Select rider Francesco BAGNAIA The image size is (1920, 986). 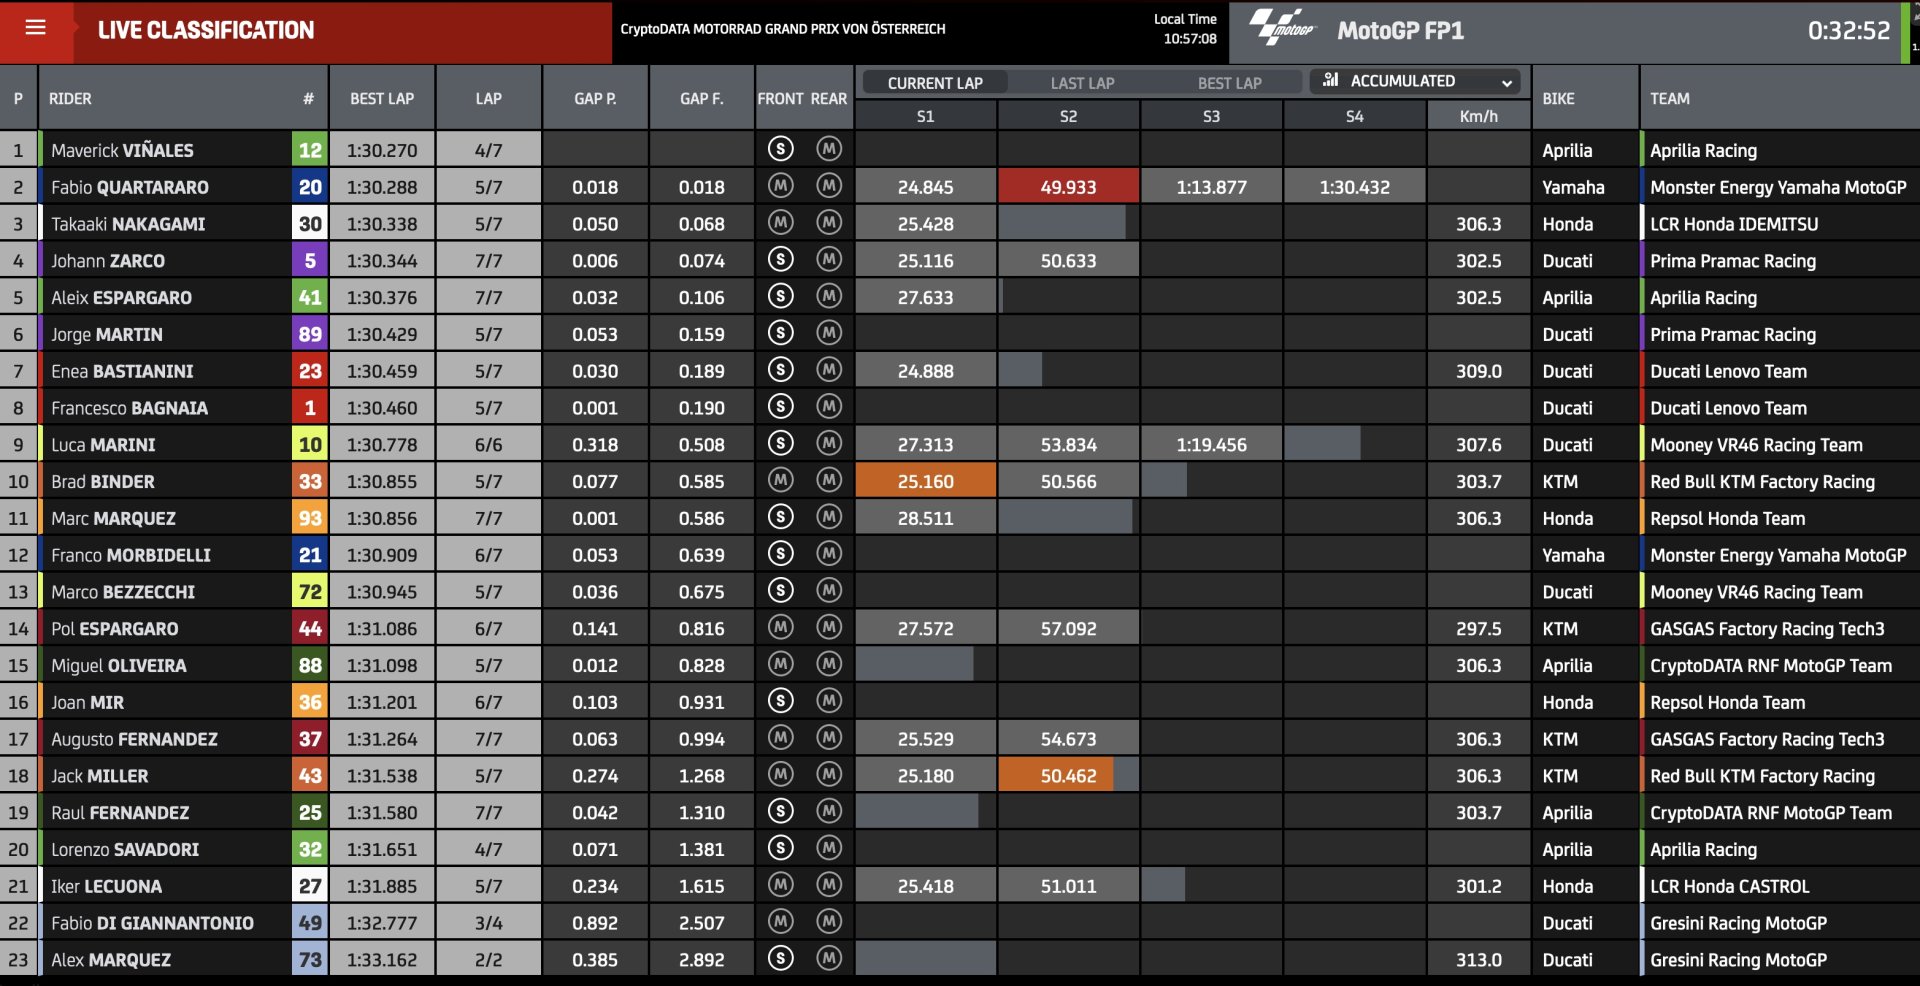click(x=129, y=408)
